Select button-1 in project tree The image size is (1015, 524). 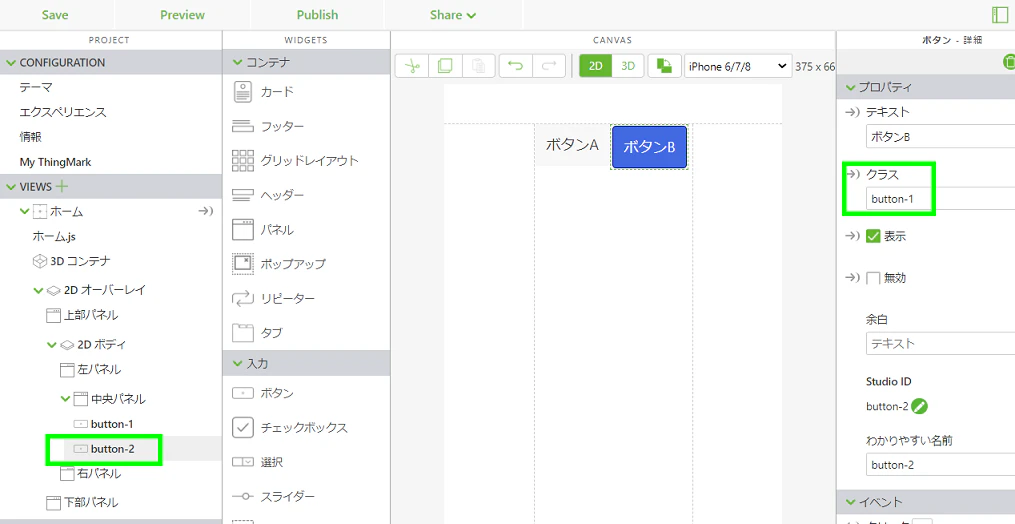[104, 424]
